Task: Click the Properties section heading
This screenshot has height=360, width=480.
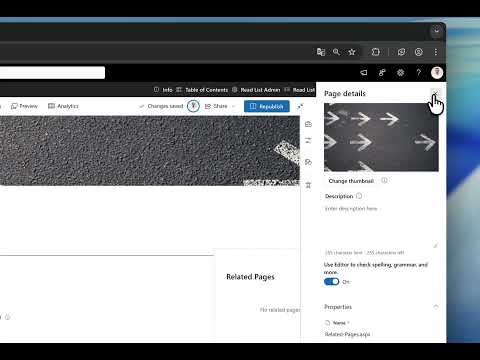Action: pyautogui.click(x=338, y=307)
